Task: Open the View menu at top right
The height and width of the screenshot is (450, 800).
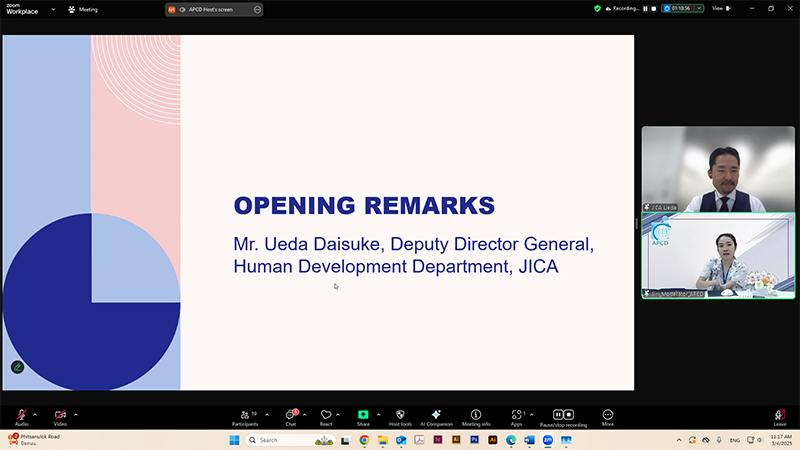Action: coord(719,8)
